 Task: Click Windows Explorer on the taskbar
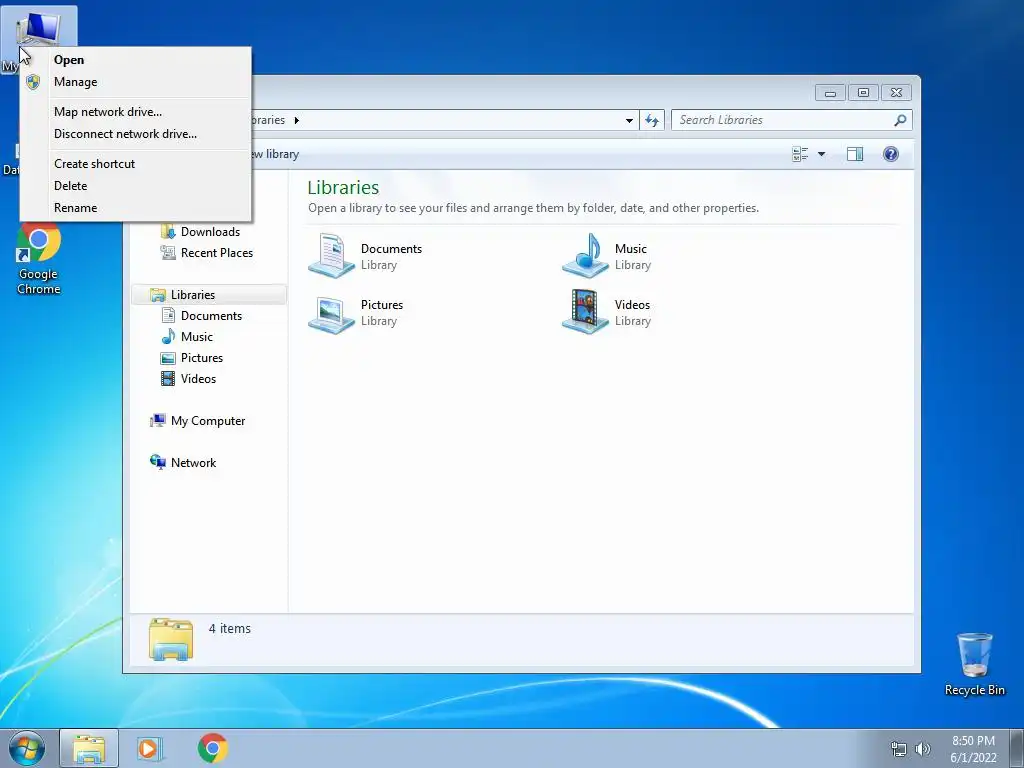pos(89,748)
